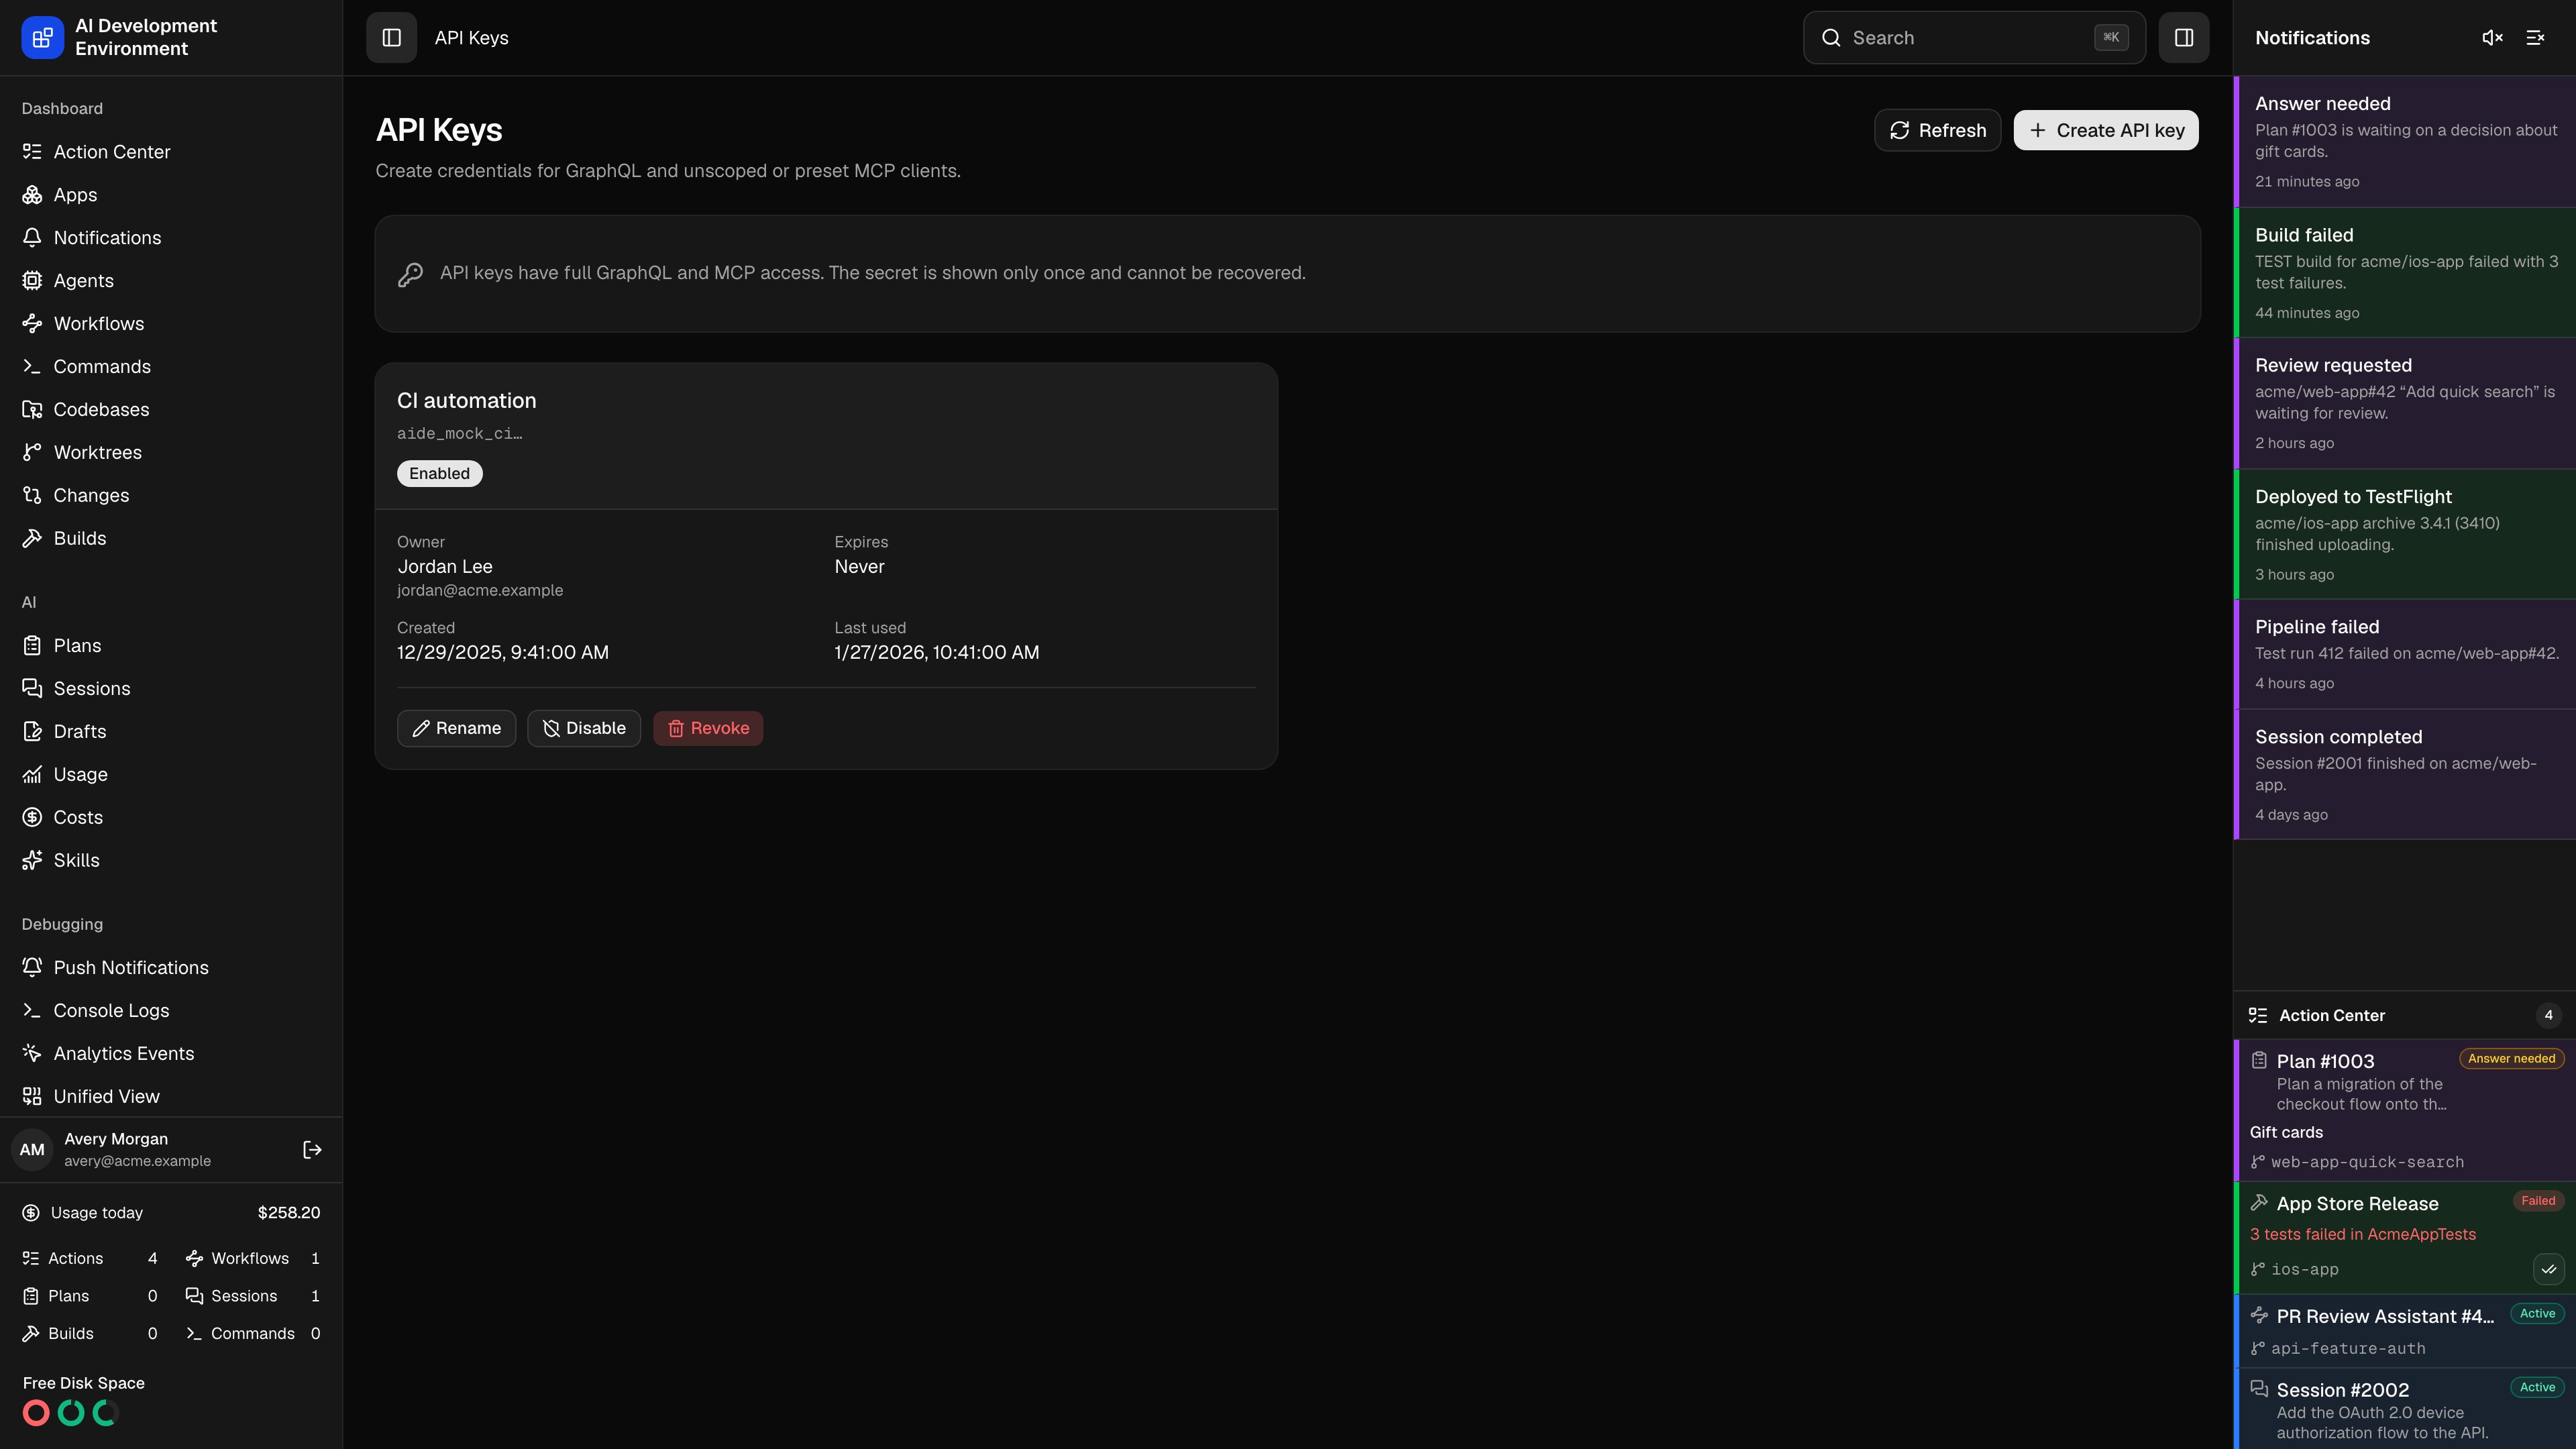Open Action Center panel header
The image size is (2576, 1449).
(2405, 1016)
